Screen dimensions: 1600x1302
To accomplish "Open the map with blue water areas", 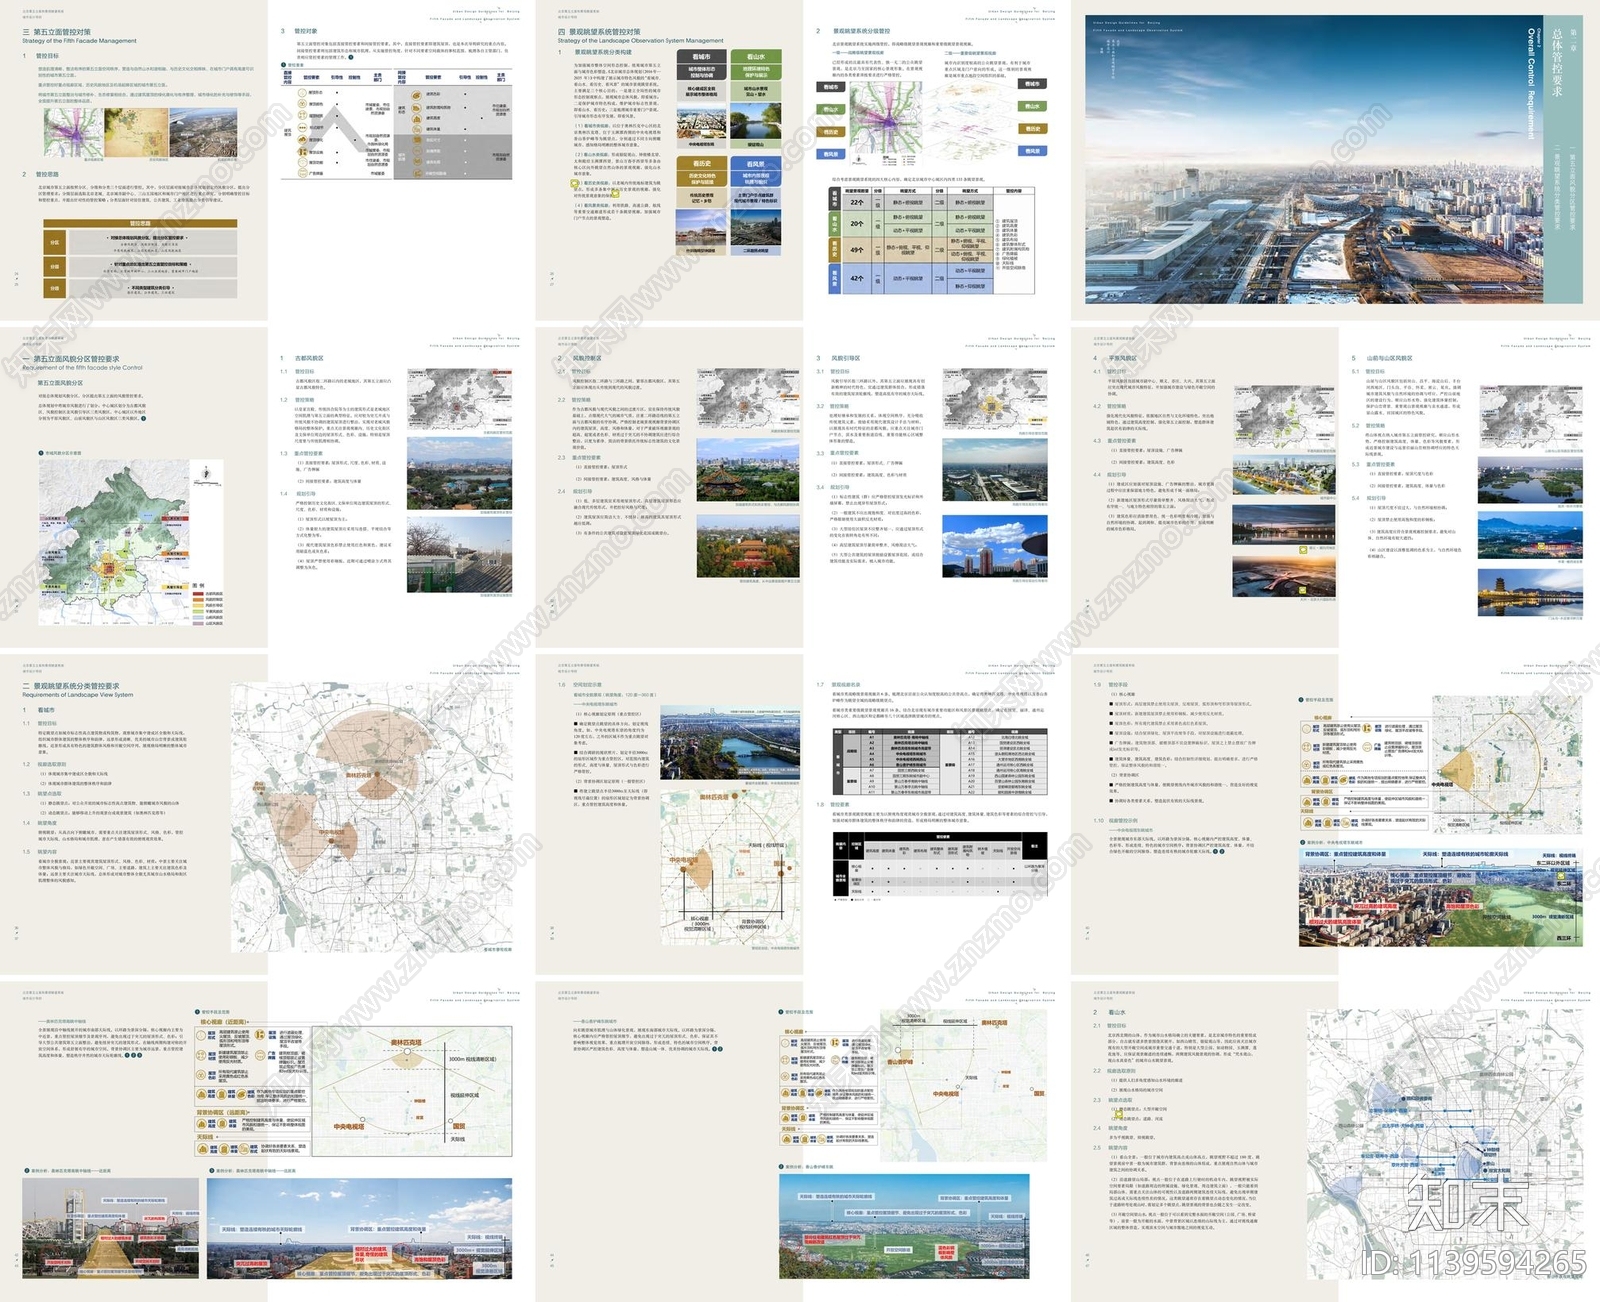I will click(x=1446, y=1143).
